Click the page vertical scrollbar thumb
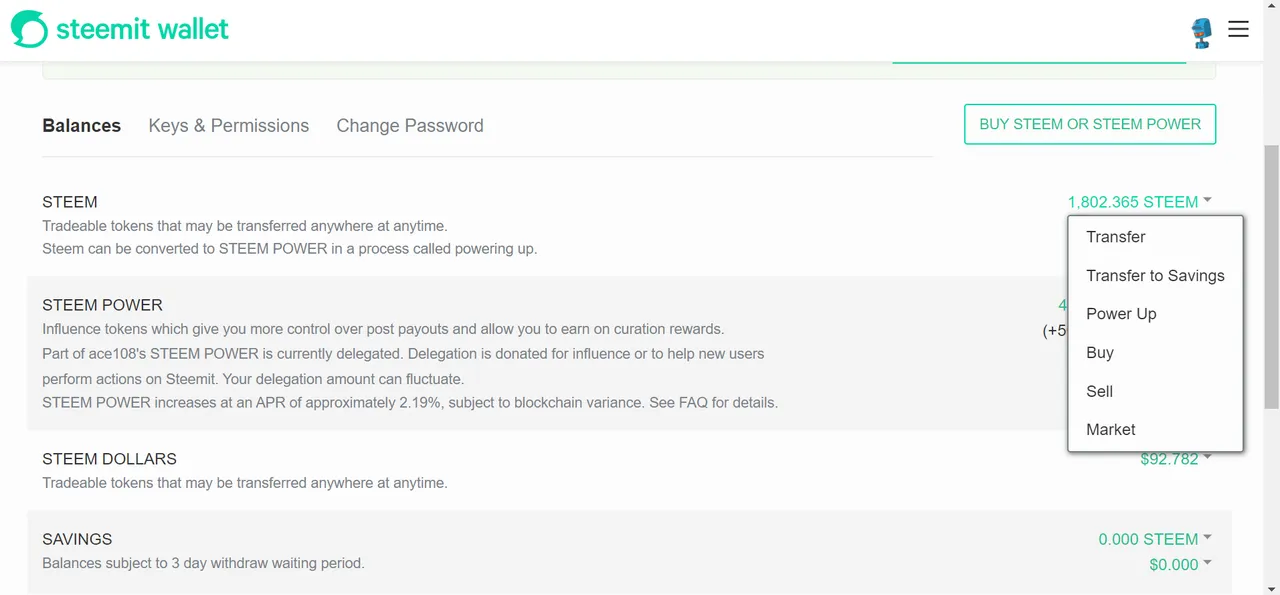This screenshot has width=1280, height=595. coord(1271,275)
